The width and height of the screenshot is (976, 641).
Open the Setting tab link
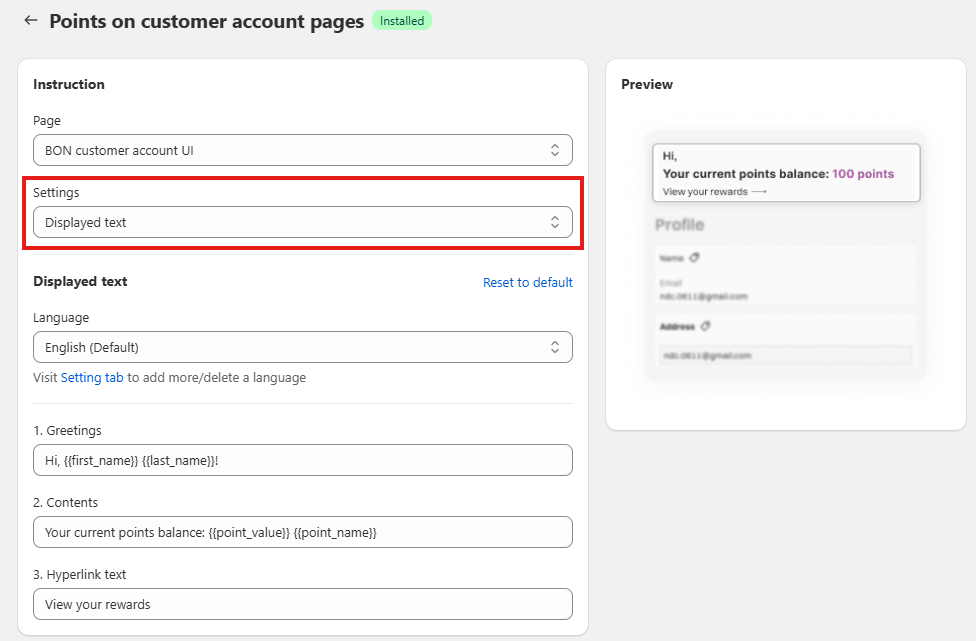[92, 378]
